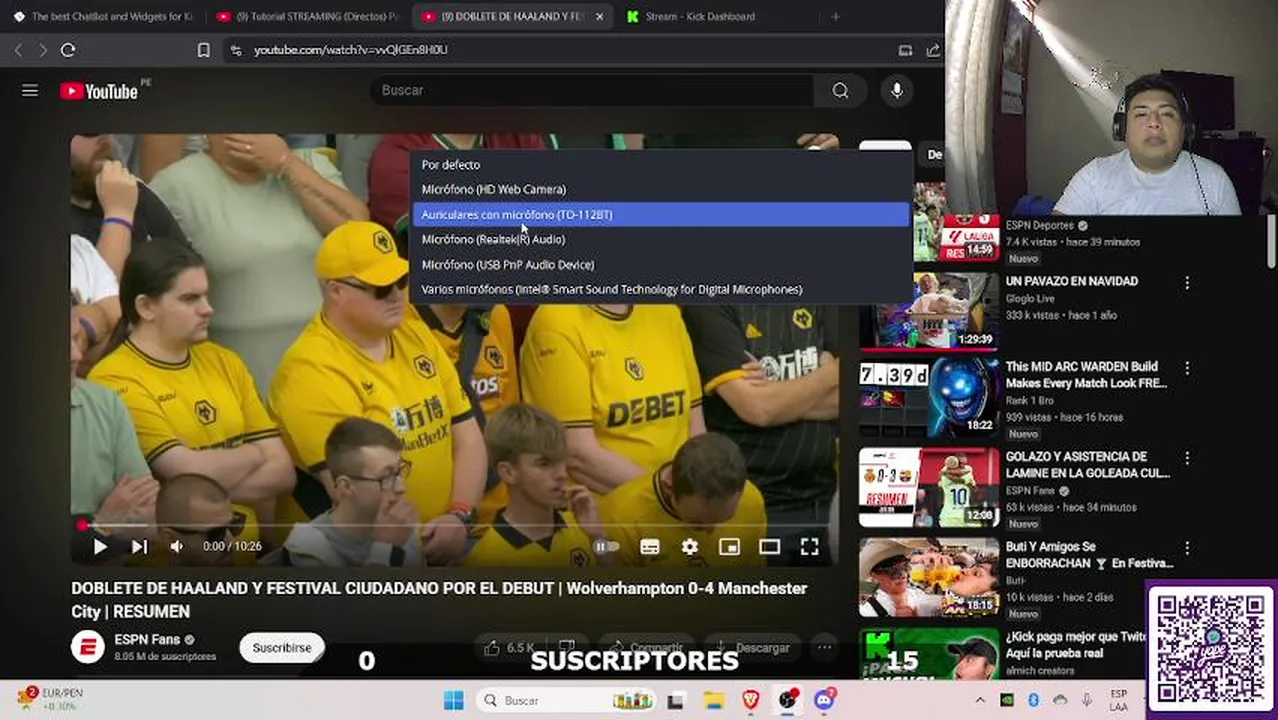The image size is (1278, 720).
Task: Click the ESPN Fans channel avatar
Action: (88, 648)
